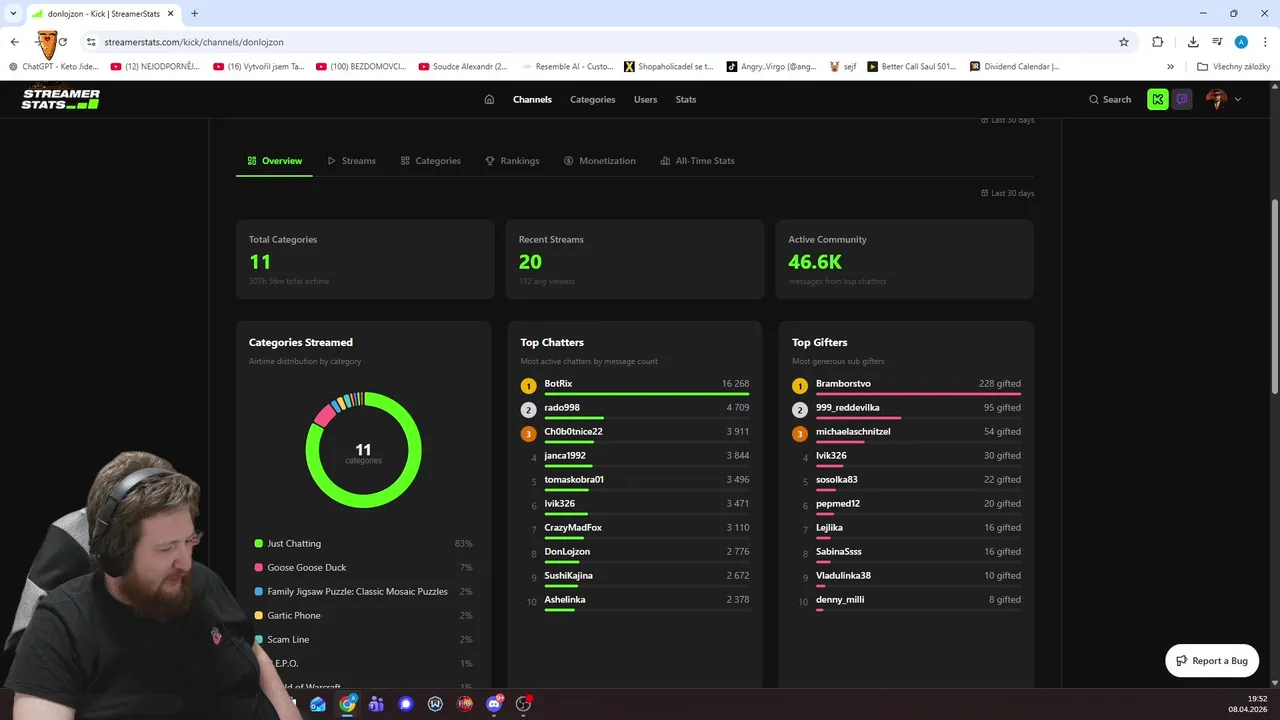Open a new browser tab
1280x720 pixels.
[x=194, y=13]
